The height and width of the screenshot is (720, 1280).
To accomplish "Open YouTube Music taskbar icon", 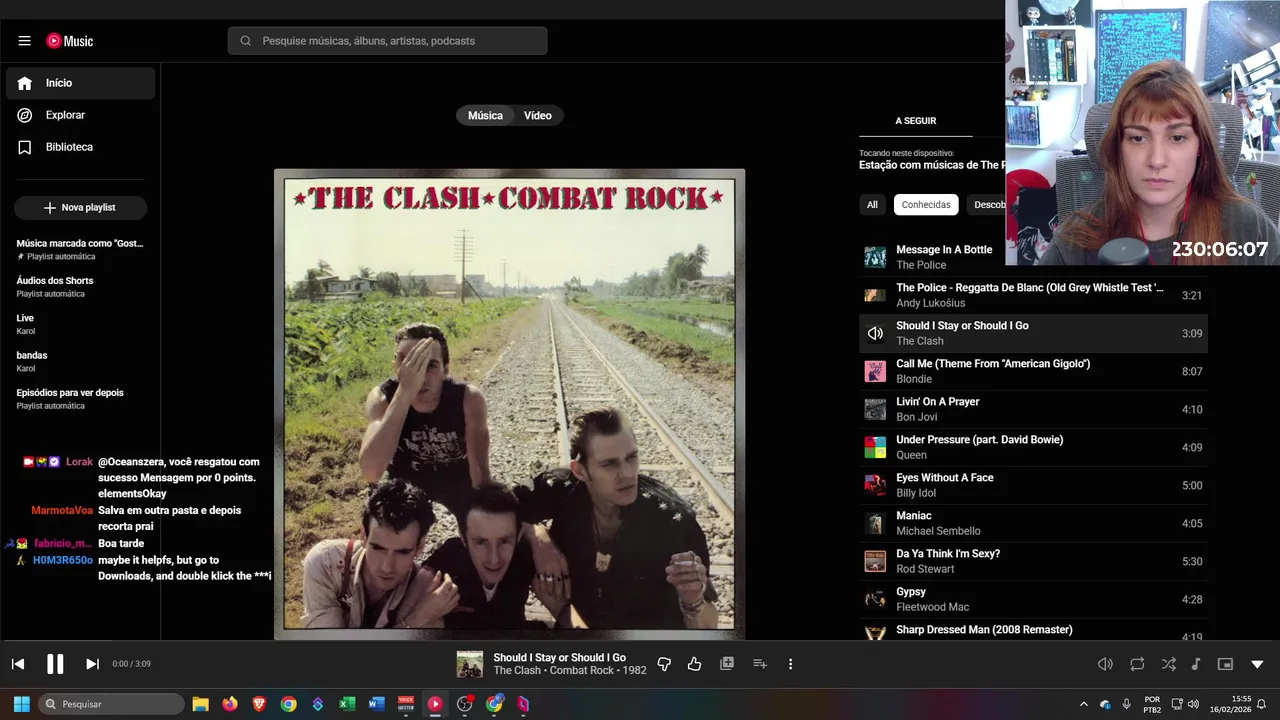I will click(x=435, y=704).
